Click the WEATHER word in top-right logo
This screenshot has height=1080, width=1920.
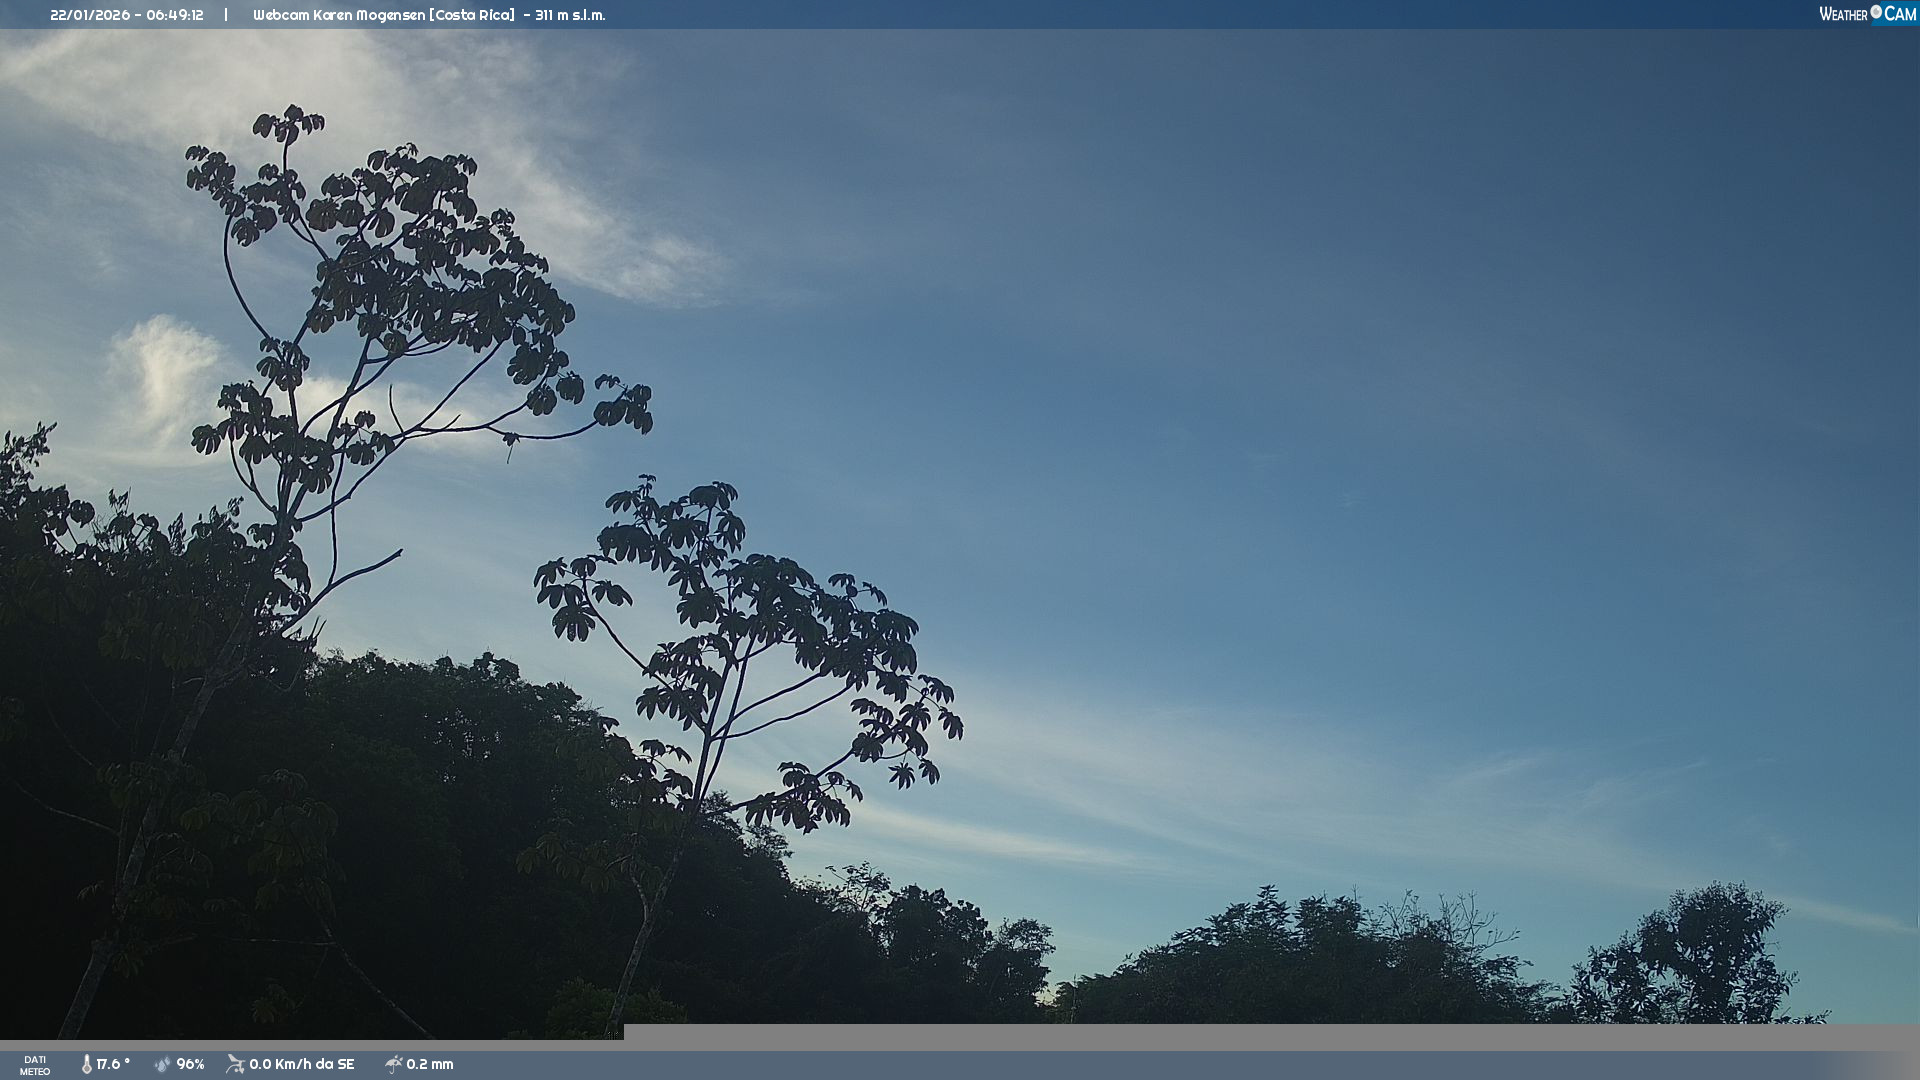coord(1843,14)
